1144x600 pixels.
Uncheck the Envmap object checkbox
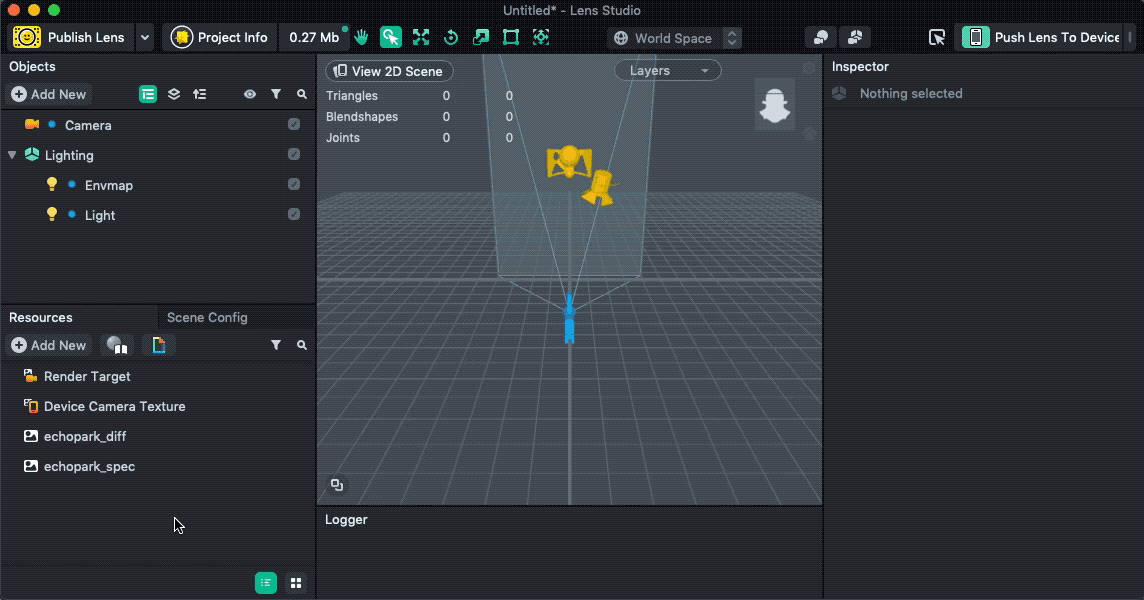(x=294, y=184)
